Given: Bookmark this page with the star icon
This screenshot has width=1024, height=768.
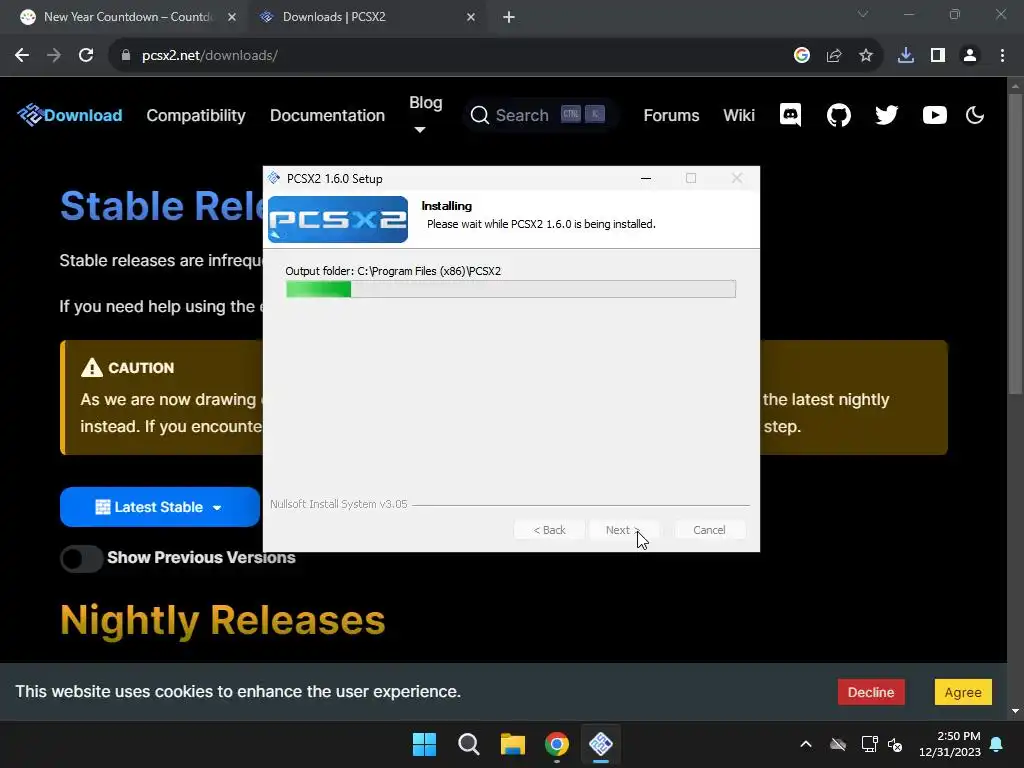Looking at the screenshot, I should click(865, 56).
